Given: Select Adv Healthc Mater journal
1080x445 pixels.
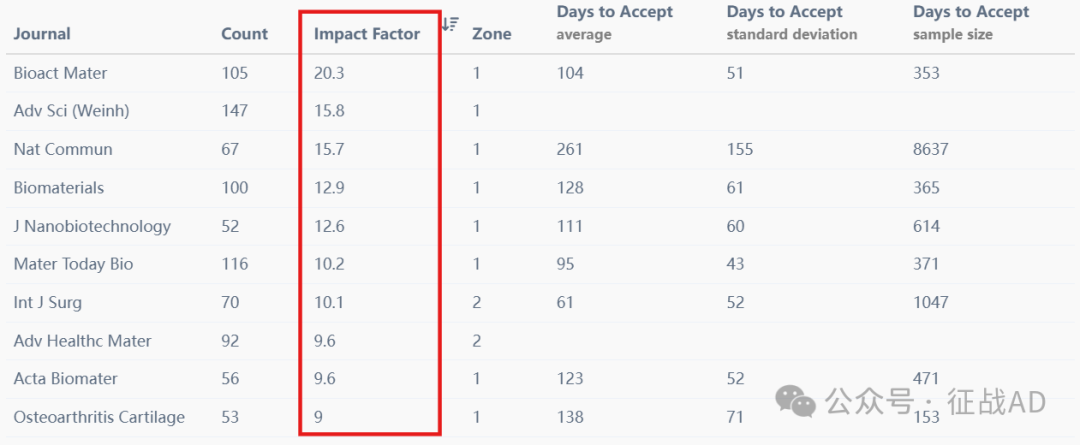Looking at the screenshot, I should pos(83,340).
